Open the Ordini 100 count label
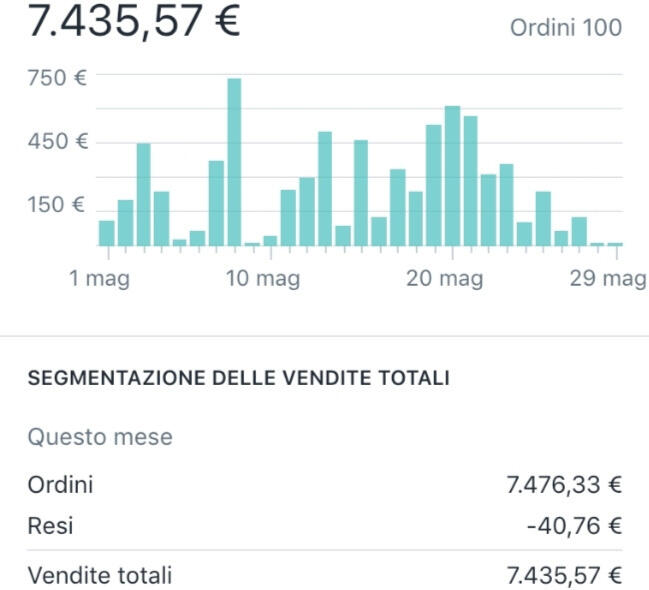Image resolution: width=649 pixels, height=590 pixels. (566, 28)
